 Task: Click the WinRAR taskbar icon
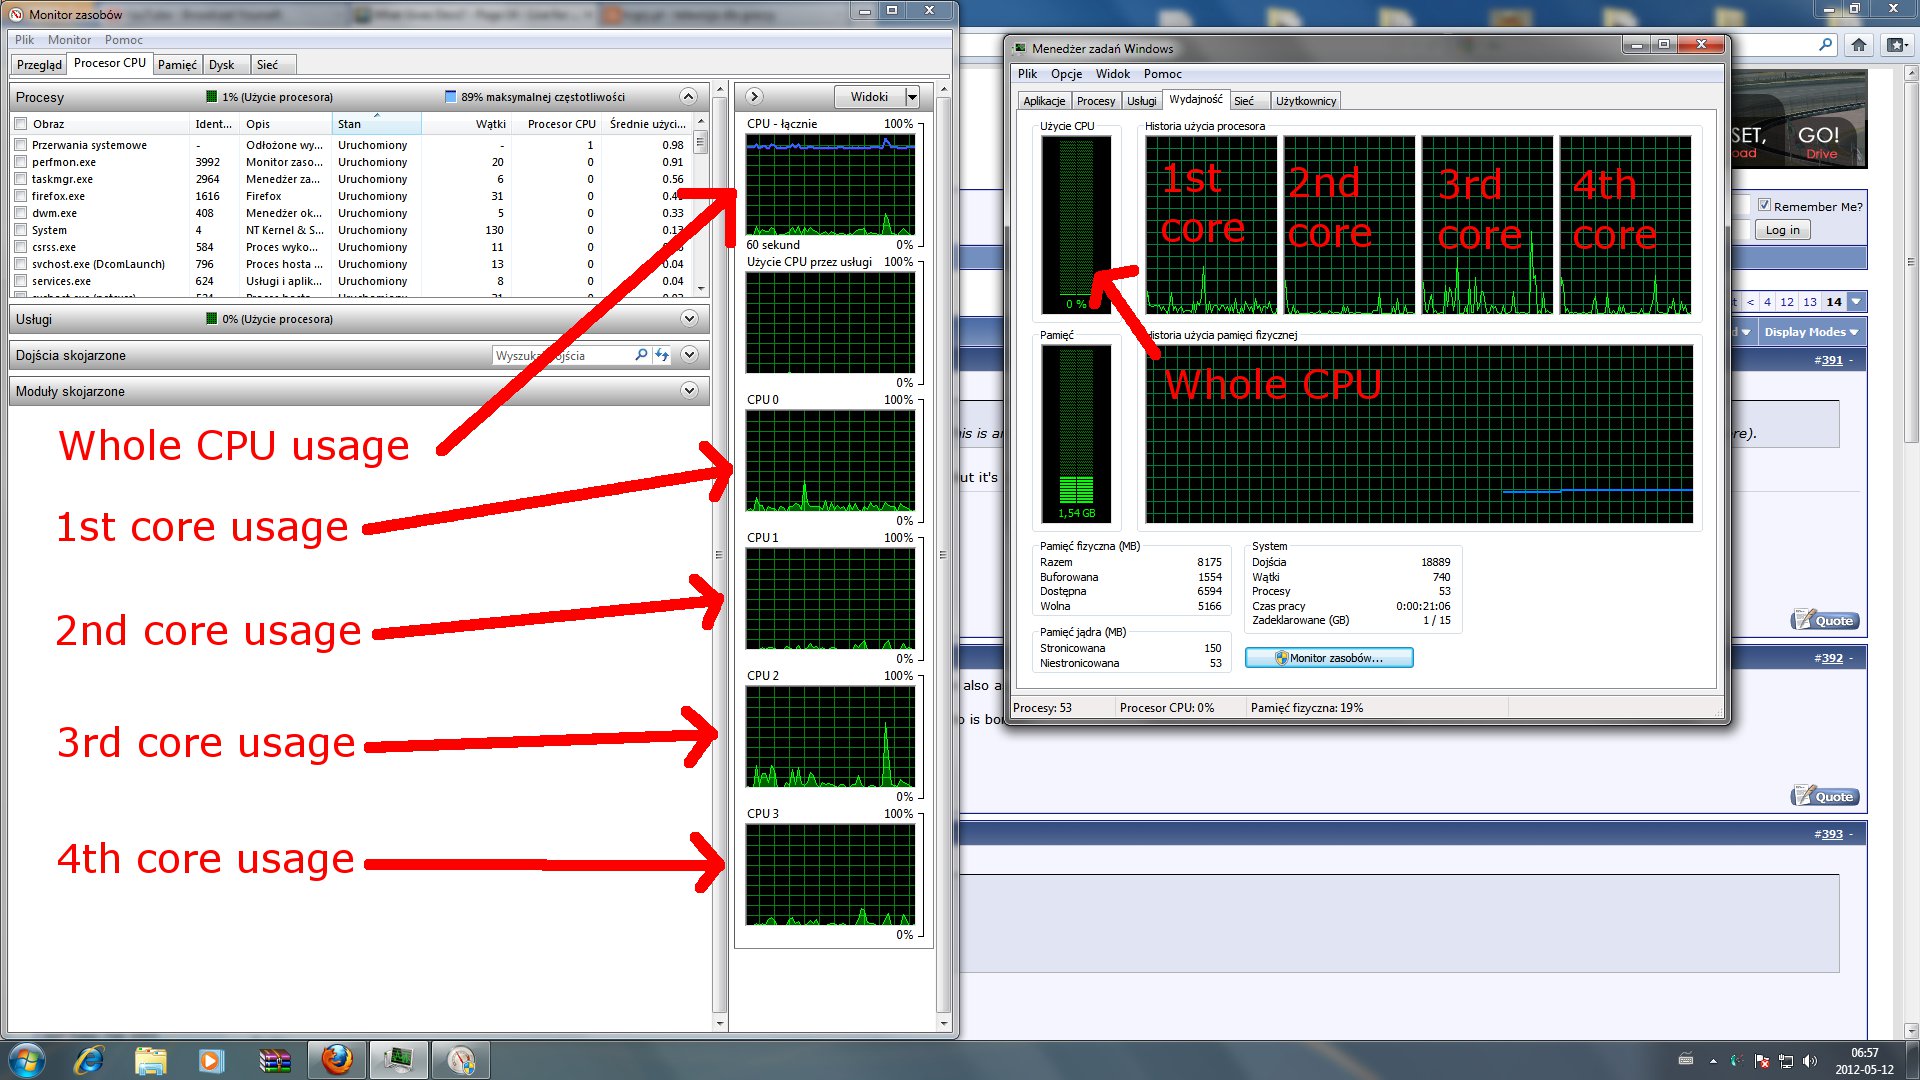274,1059
